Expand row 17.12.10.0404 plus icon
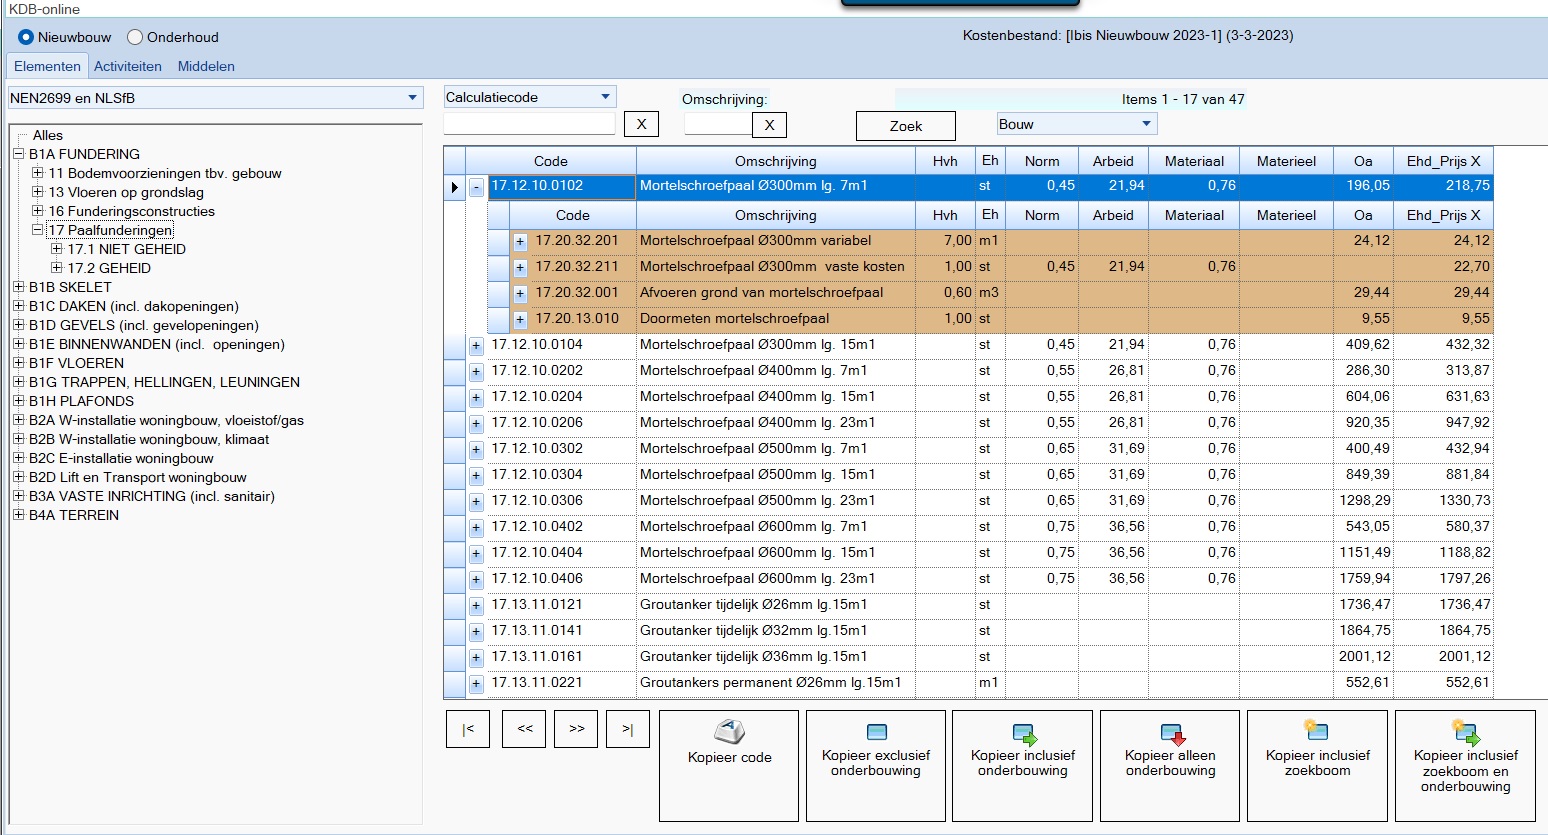Screen dimensions: 1548x835 [x=476, y=554]
